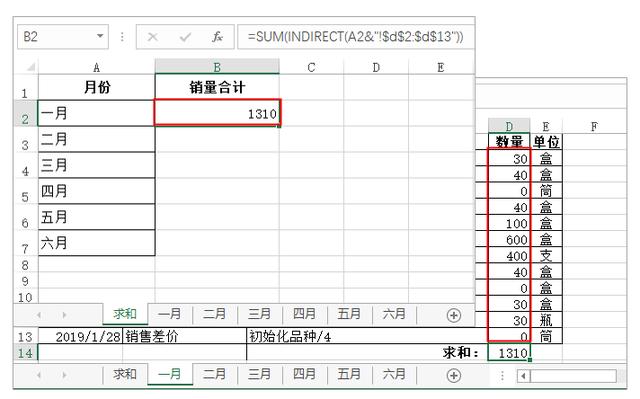Click cell showing 销售差价
This screenshot has width=640, height=399.
coord(184,337)
